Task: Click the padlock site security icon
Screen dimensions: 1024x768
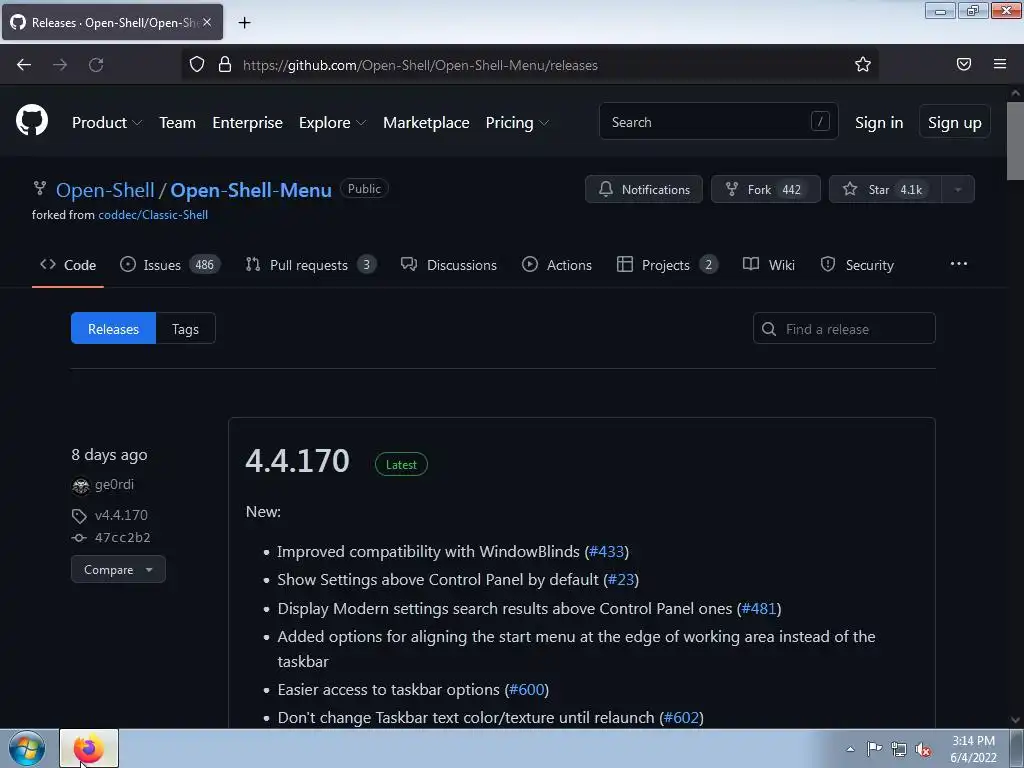Action: (x=225, y=65)
